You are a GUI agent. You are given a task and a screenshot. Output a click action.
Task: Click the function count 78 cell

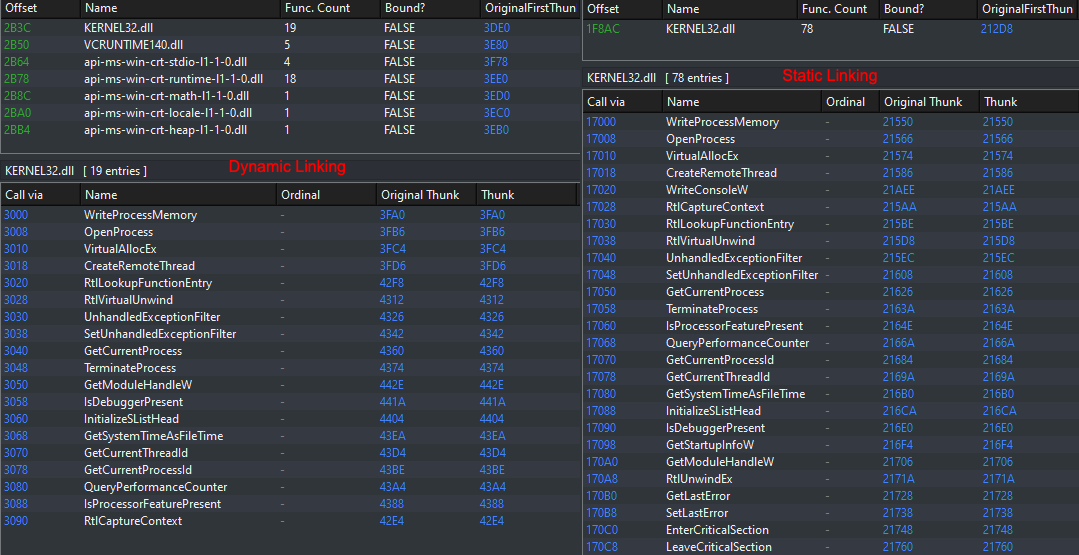(808, 29)
